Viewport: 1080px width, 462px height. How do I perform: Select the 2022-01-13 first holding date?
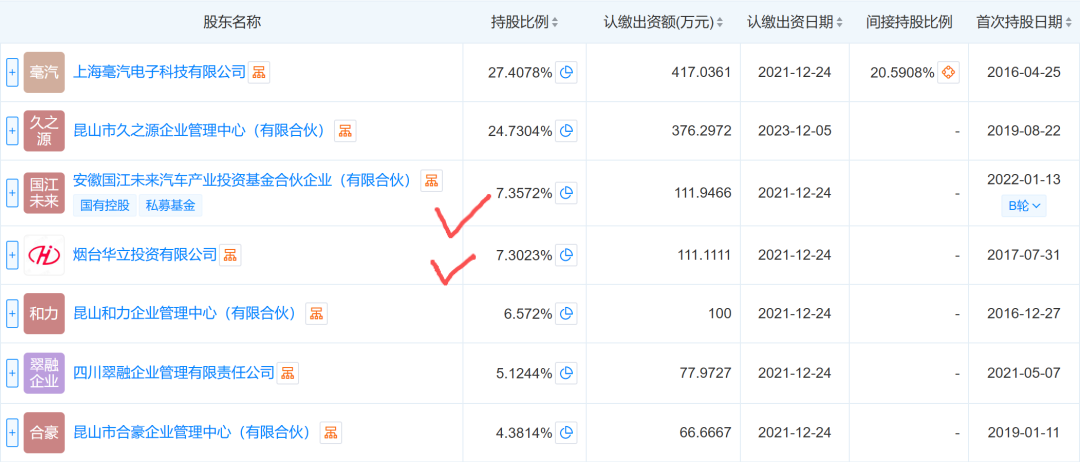[1024, 181]
